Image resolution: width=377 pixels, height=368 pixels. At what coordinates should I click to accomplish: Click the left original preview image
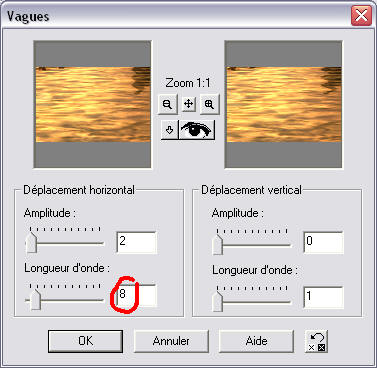click(x=93, y=104)
